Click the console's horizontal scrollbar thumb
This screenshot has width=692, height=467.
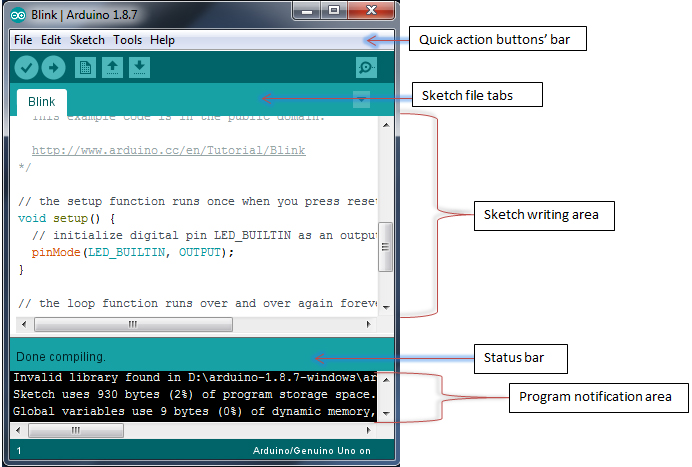pos(76,430)
